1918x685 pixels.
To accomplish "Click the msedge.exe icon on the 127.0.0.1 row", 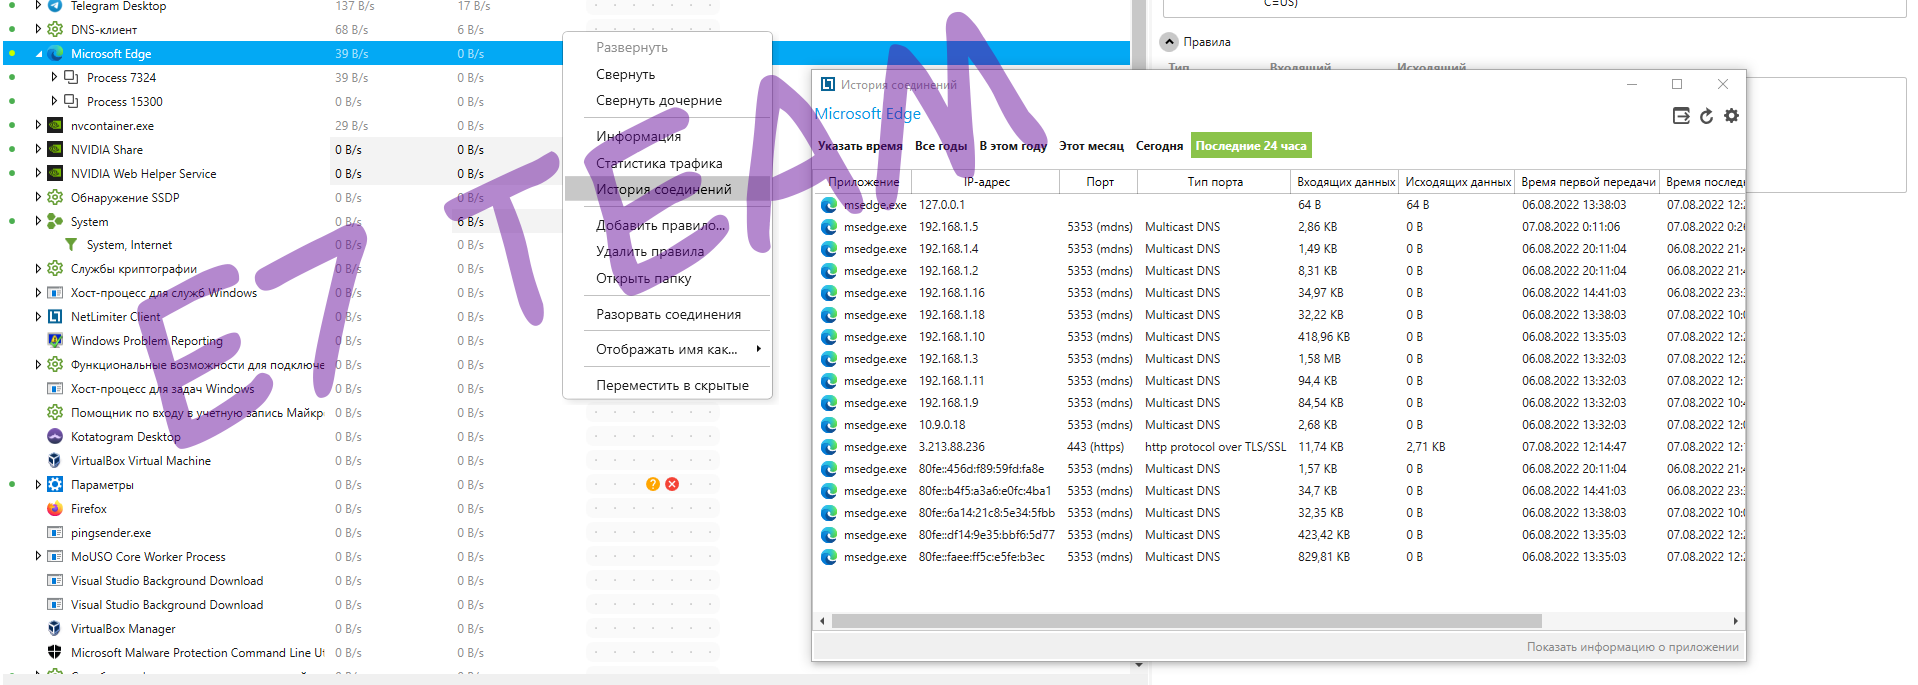I will coord(829,205).
